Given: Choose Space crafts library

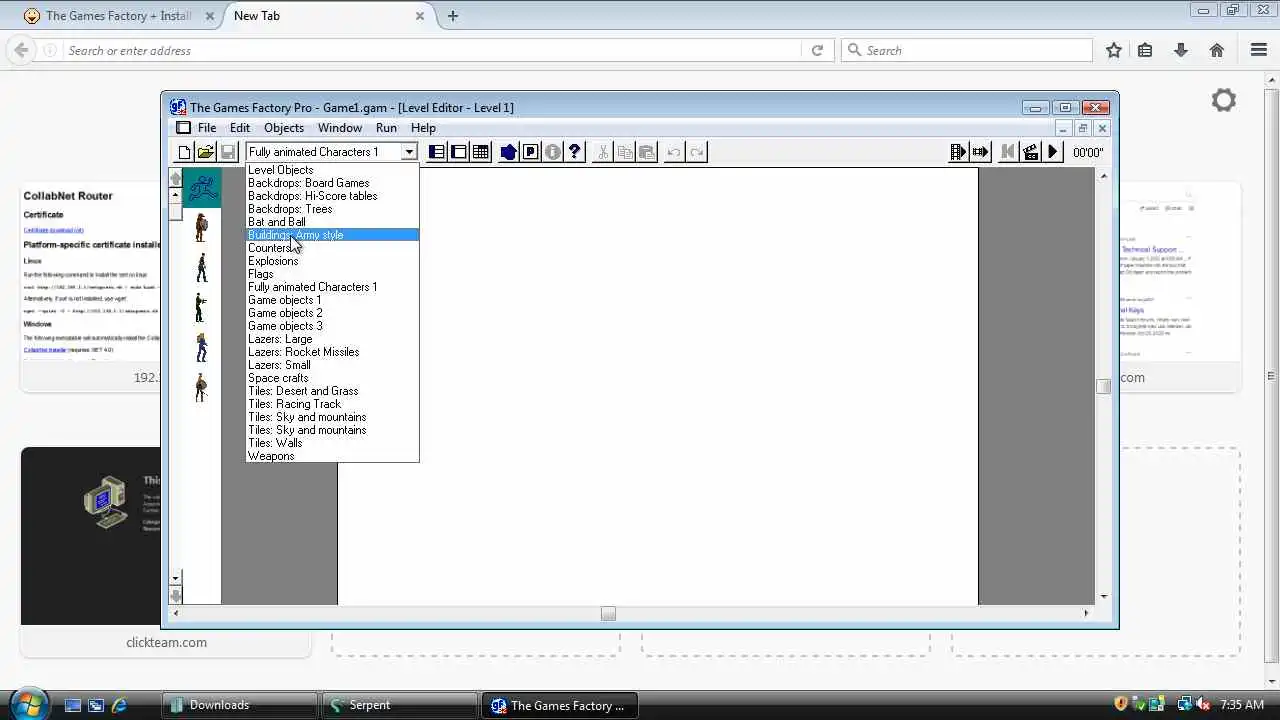Looking at the screenshot, I should pyautogui.click(x=332, y=378).
